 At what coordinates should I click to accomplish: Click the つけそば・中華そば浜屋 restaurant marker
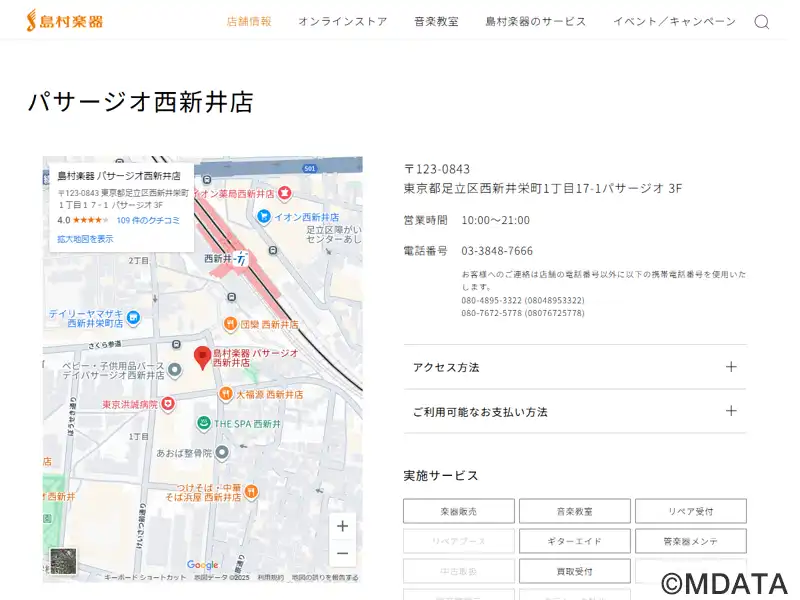251,491
